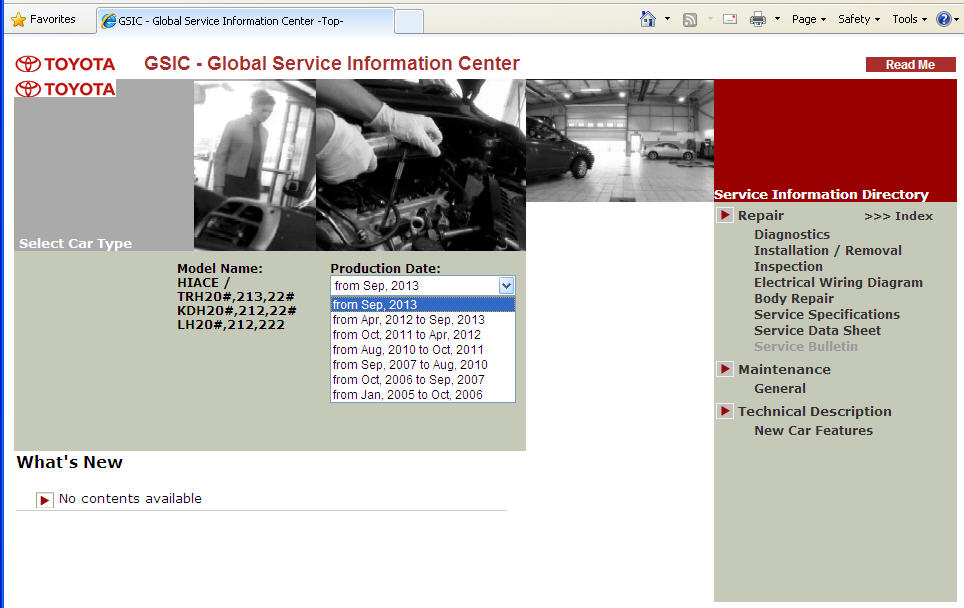Choose 'from Apr, 2012 to Sep, 2013'
The width and height of the screenshot is (964, 608).
click(422, 320)
